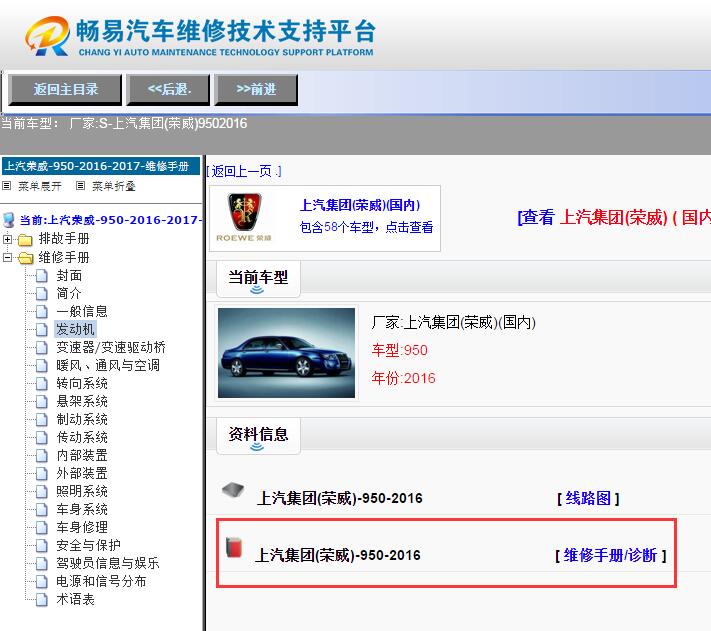Open the 转向系统 section

tap(82, 383)
